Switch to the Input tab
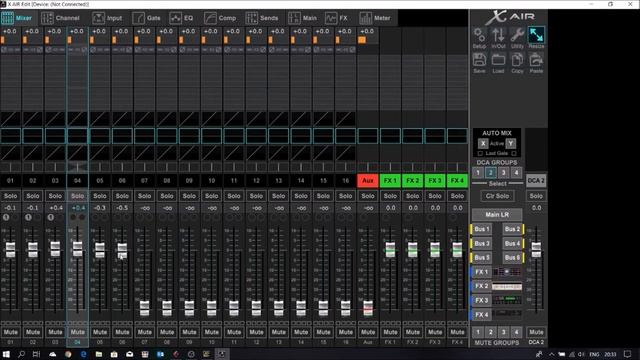This screenshot has height=360, width=640. click(107, 18)
